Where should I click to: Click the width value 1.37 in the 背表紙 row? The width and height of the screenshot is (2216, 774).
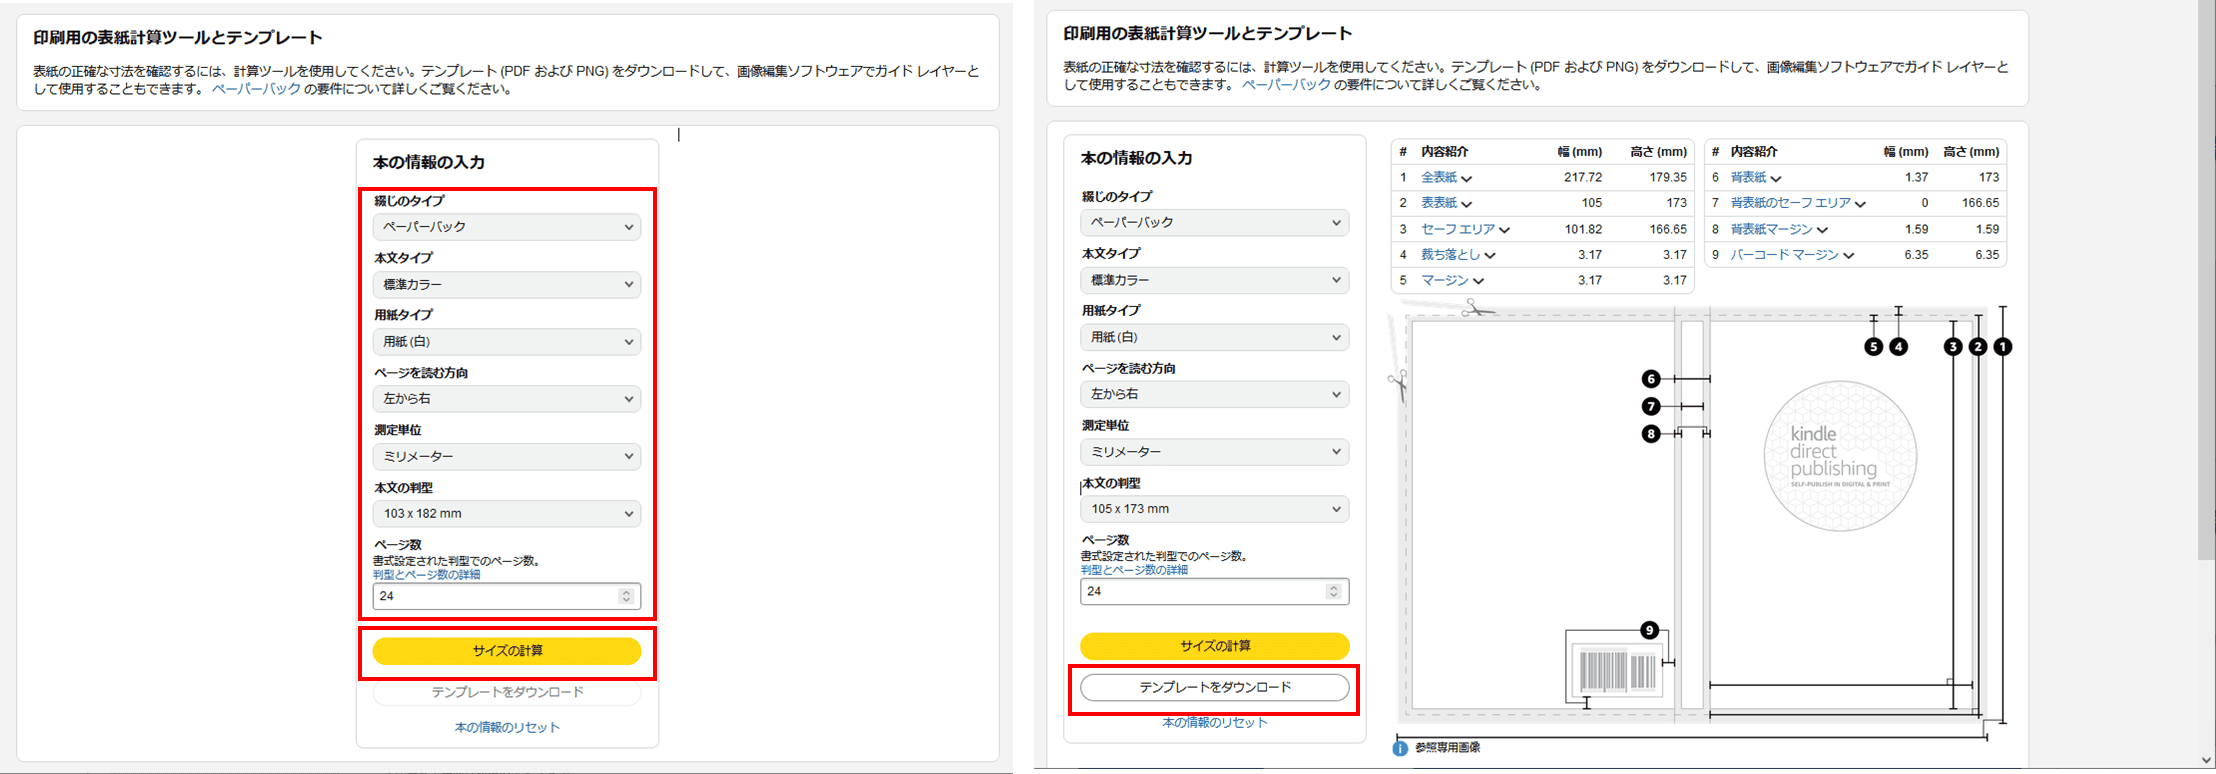click(x=1916, y=178)
